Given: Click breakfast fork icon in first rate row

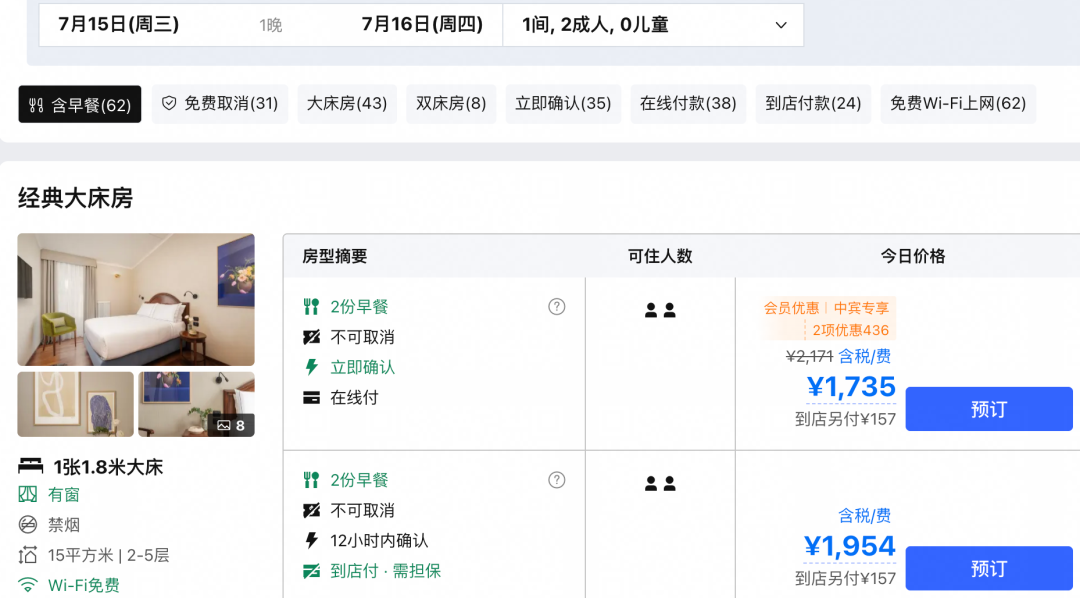Looking at the screenshot, I should click(311, 307).
